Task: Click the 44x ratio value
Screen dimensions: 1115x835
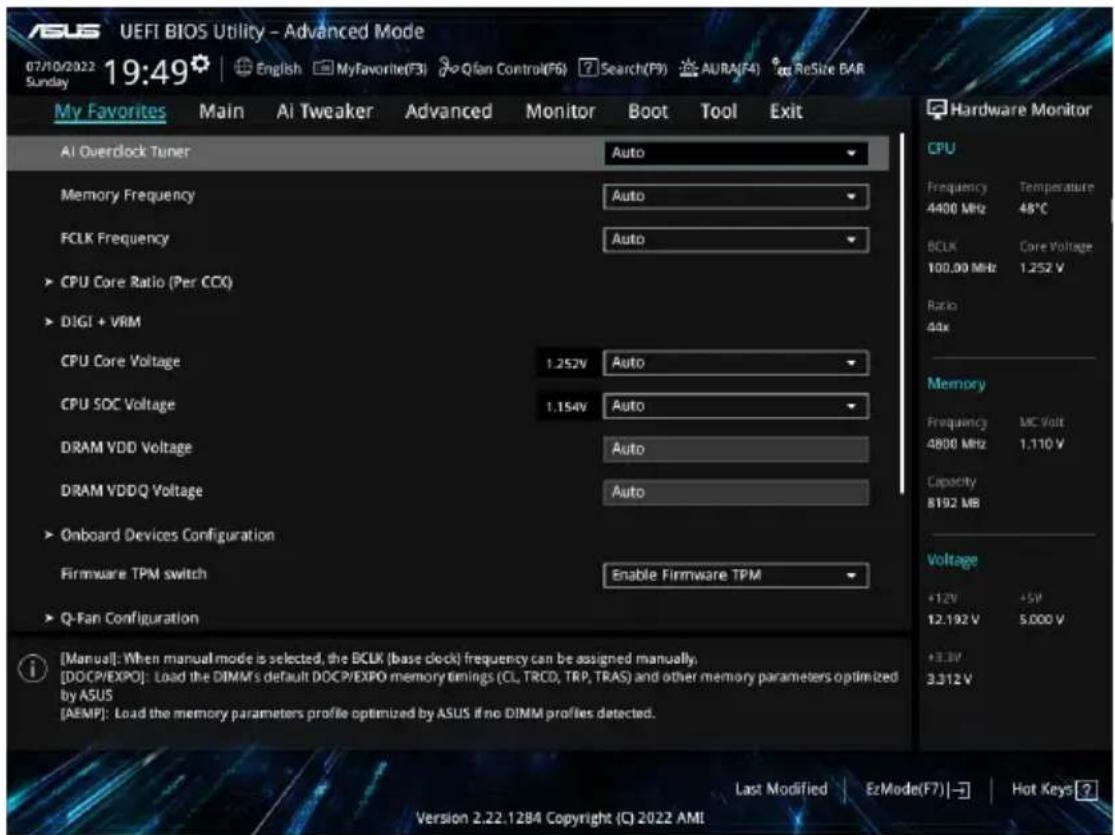Action: click(938, 327)
